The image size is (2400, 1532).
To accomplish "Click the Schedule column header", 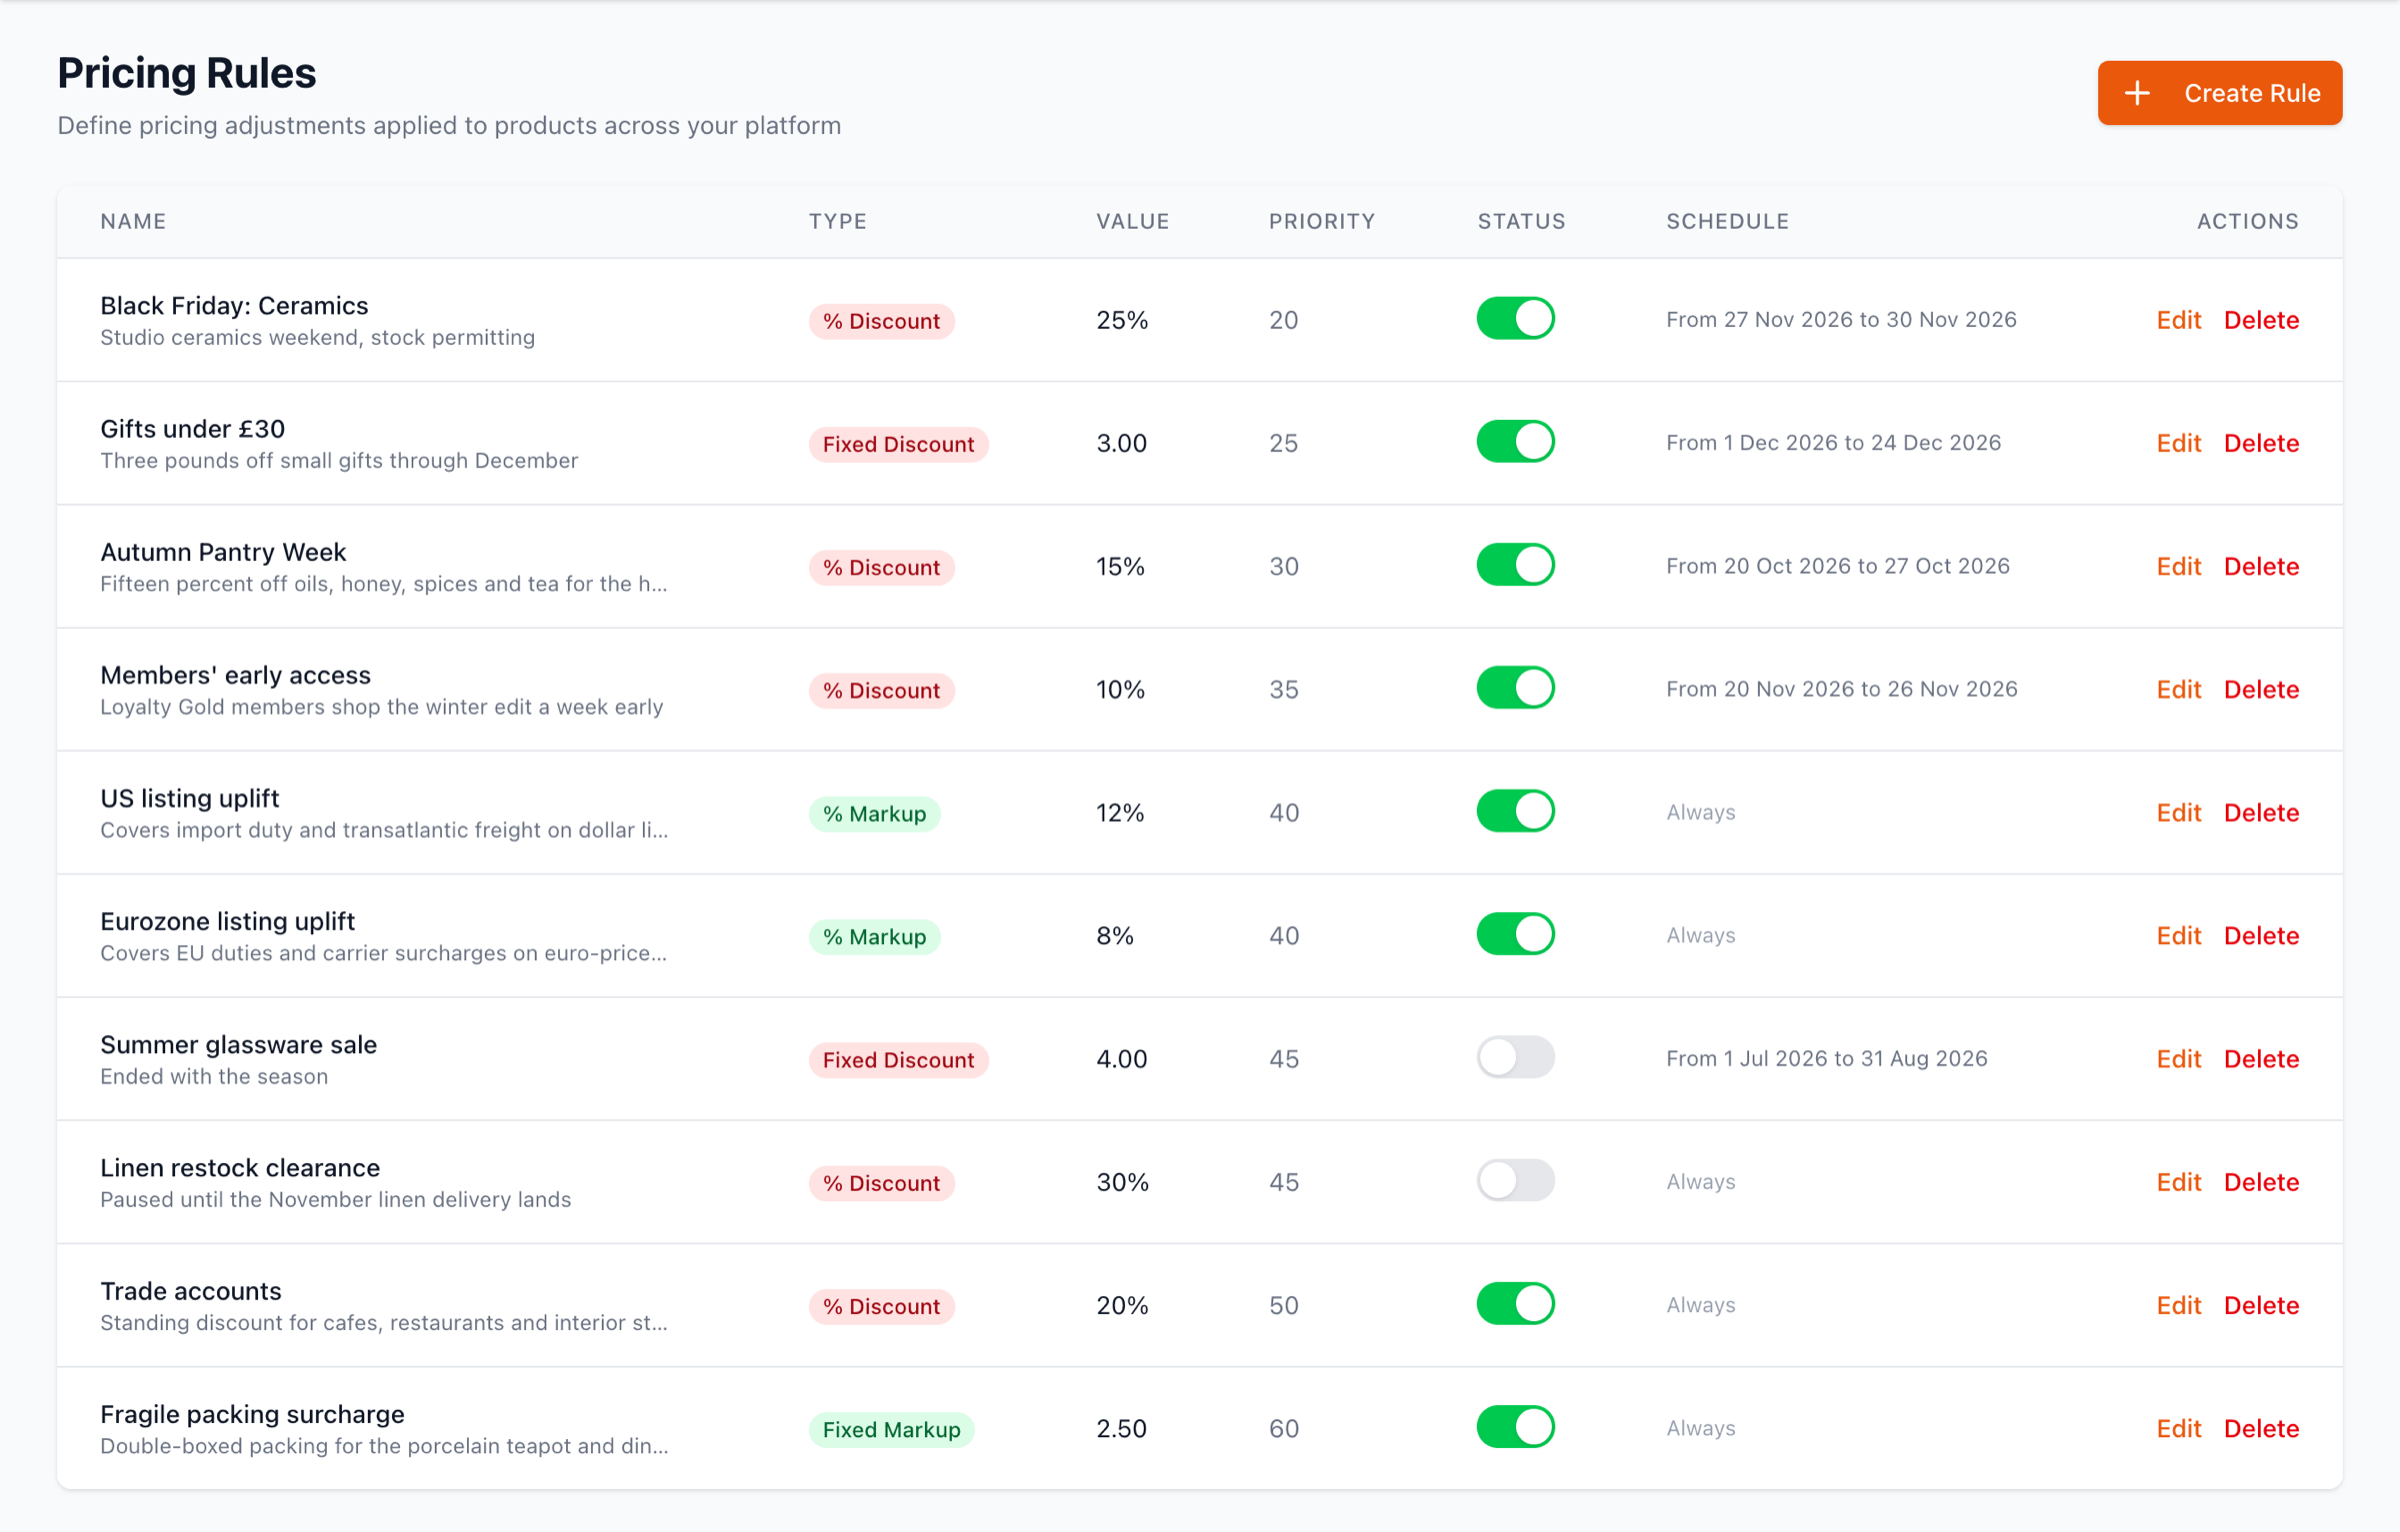I will click(x=1727, y=221).
